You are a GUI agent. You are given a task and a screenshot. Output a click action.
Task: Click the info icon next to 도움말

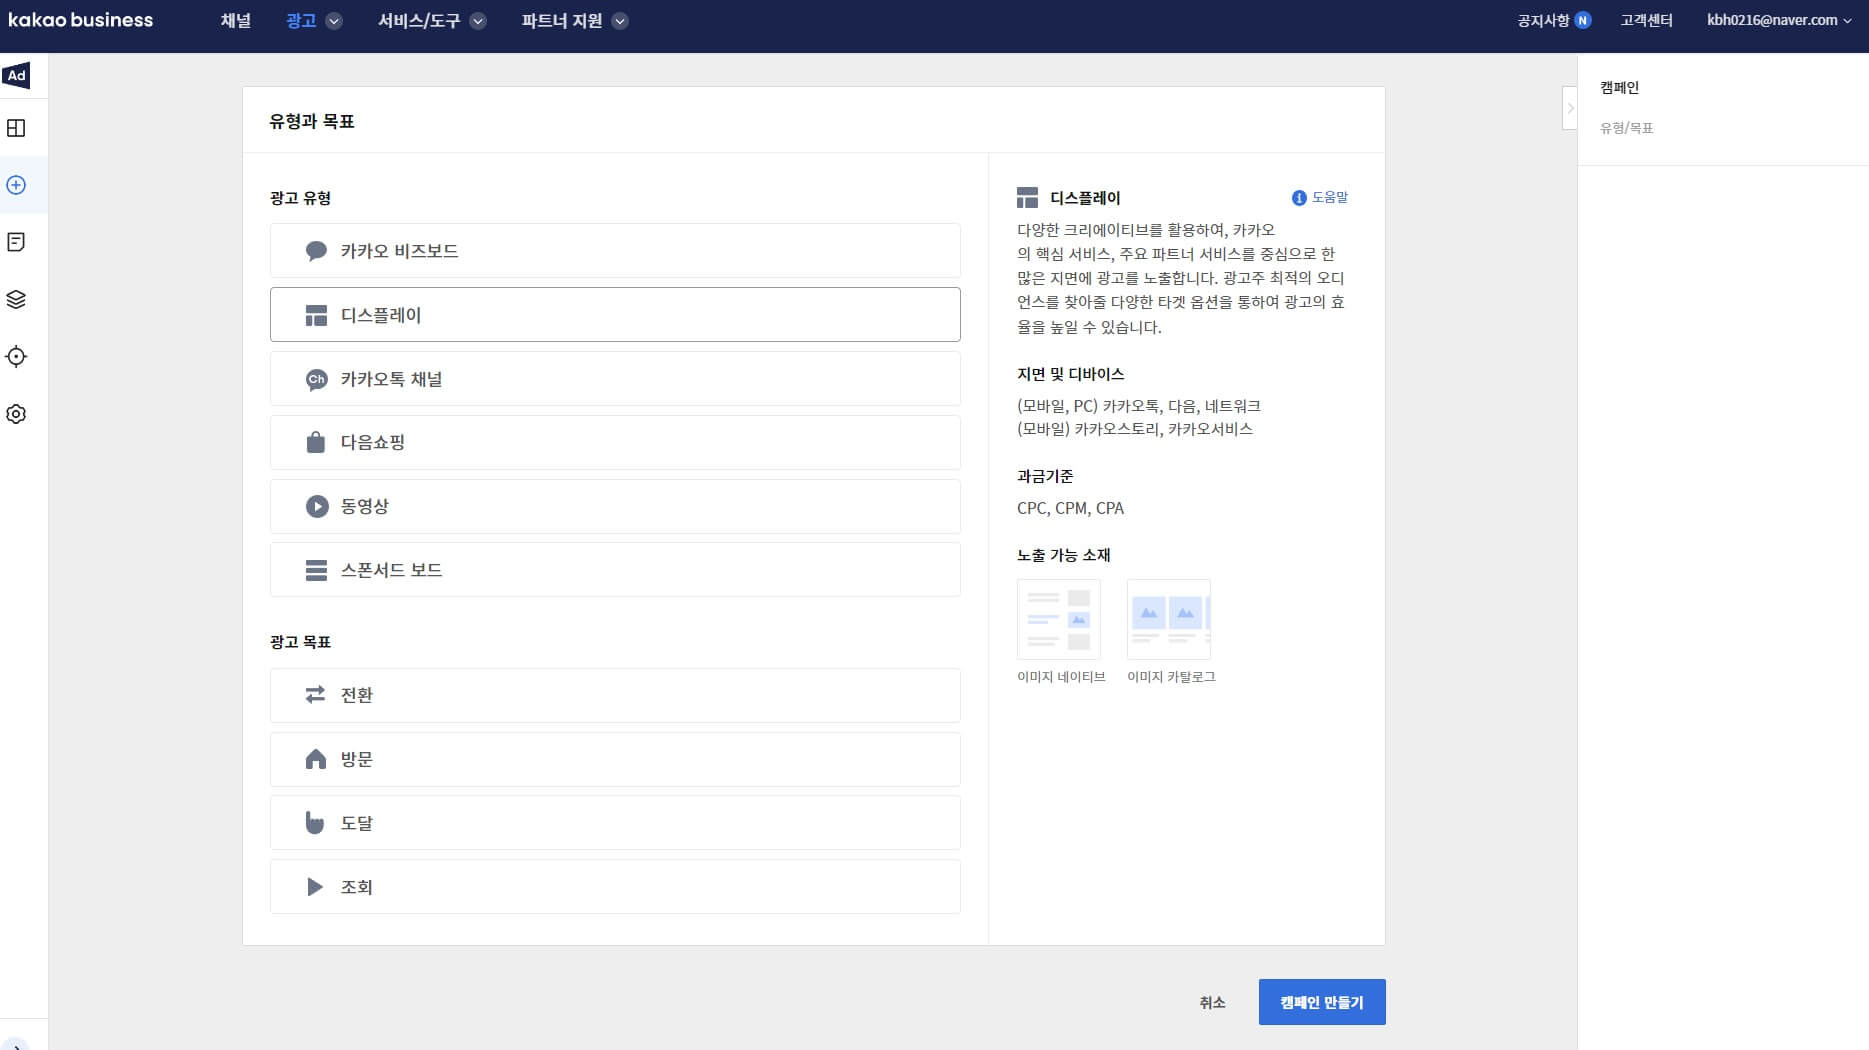pos(1299,198)
